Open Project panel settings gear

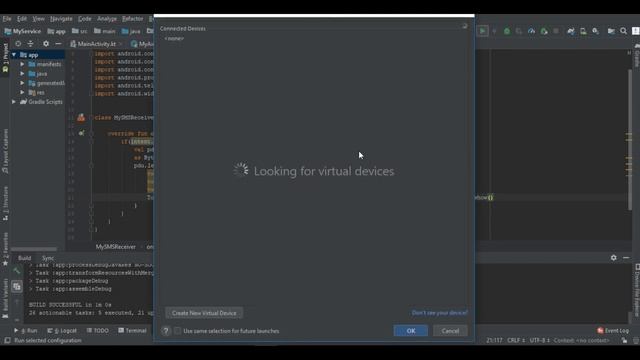(x=46, y=44)
